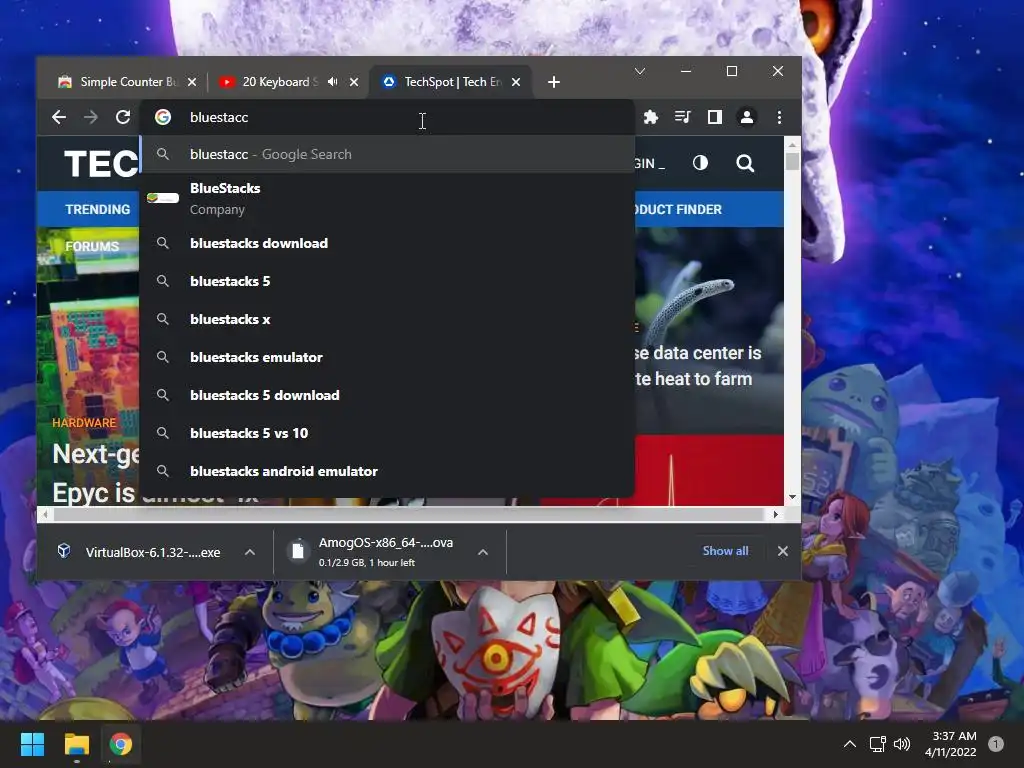Go back with the browser back arrow
The width and height of the screenshot is (1024, 768).
pyautogui.click(x=59, y=117)
